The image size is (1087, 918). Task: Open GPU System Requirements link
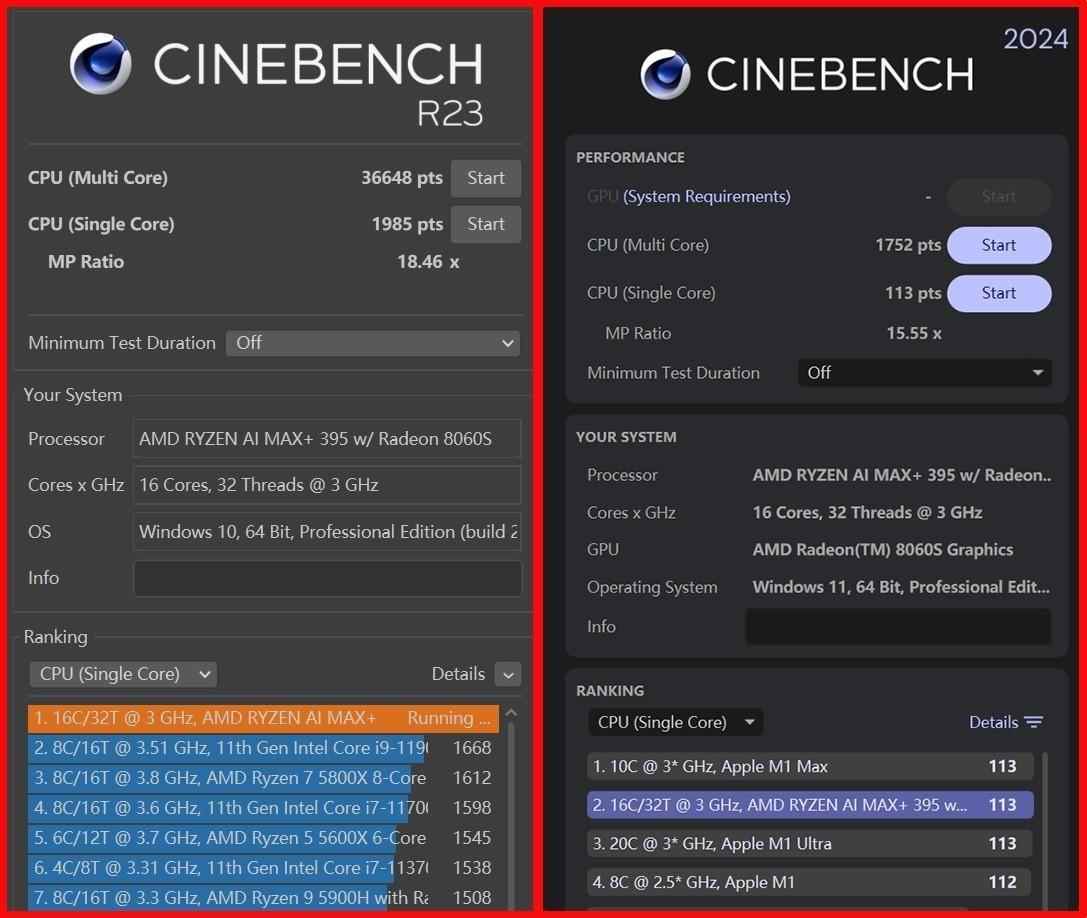click(706, 197)
